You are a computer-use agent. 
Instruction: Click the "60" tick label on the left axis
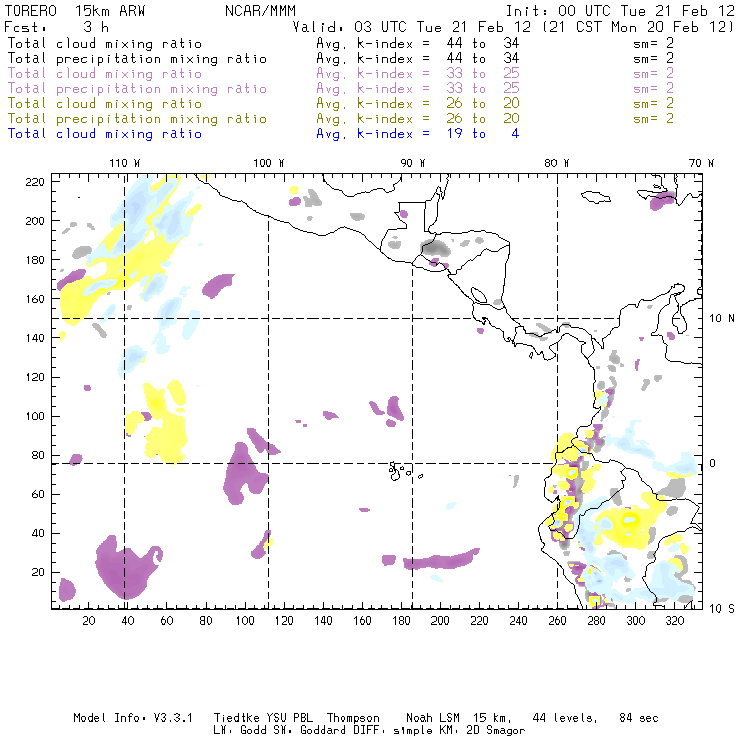tap(38, 495)
